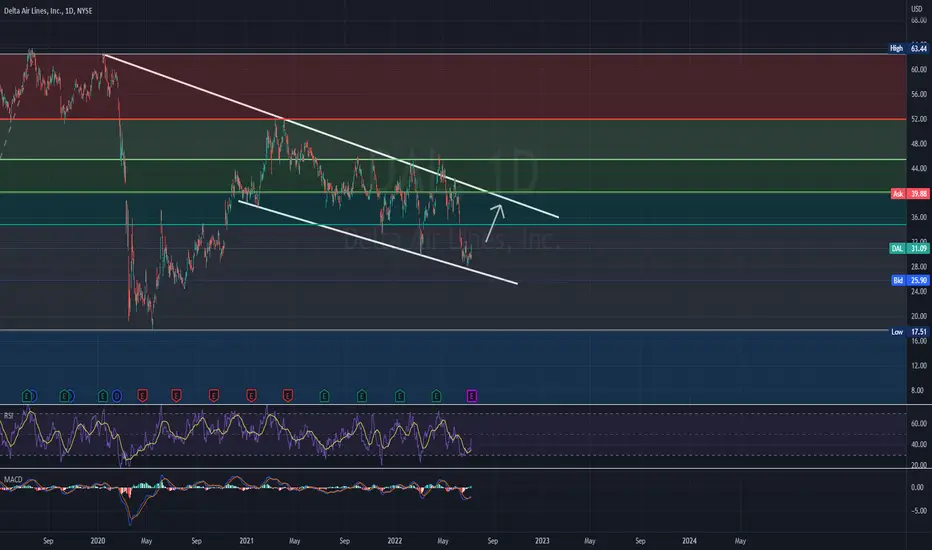Click the 44.00 value on price scale
Viewport: 932px width, 550px height.
919,168
